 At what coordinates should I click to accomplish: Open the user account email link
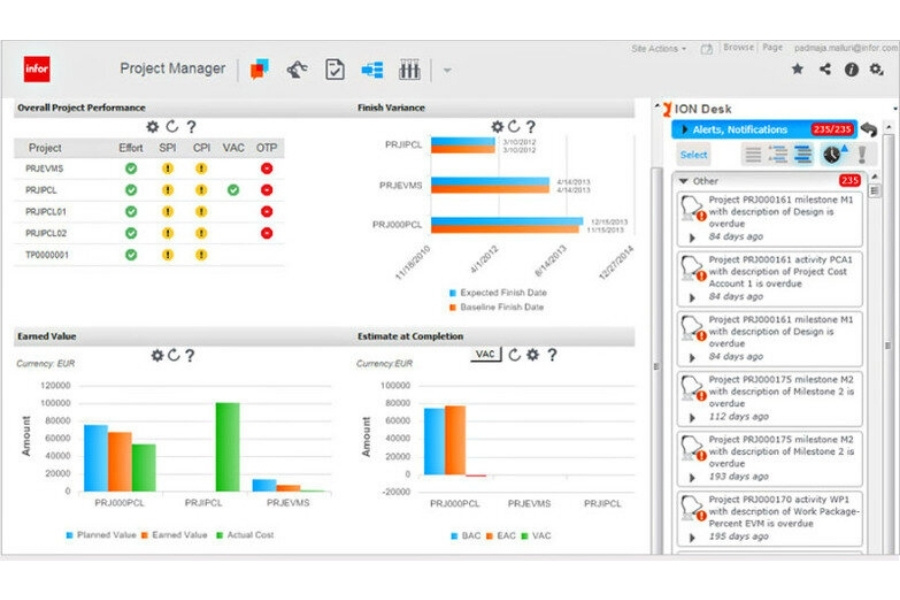click(846, 48)
